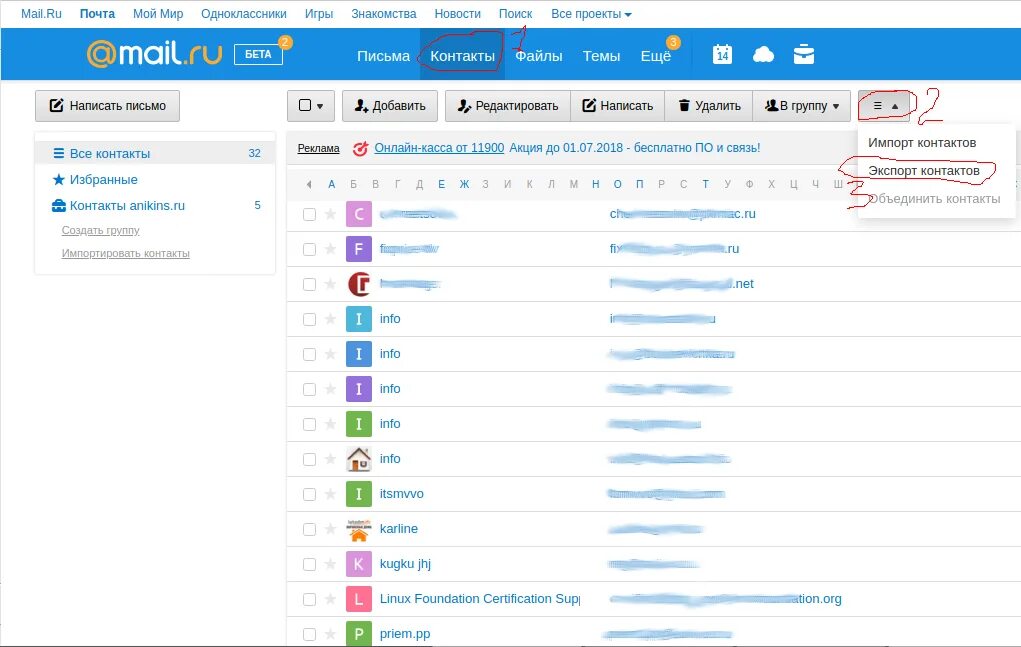Click the Написать письмо button
The image size is (1021, 647).
click(107, 105)
